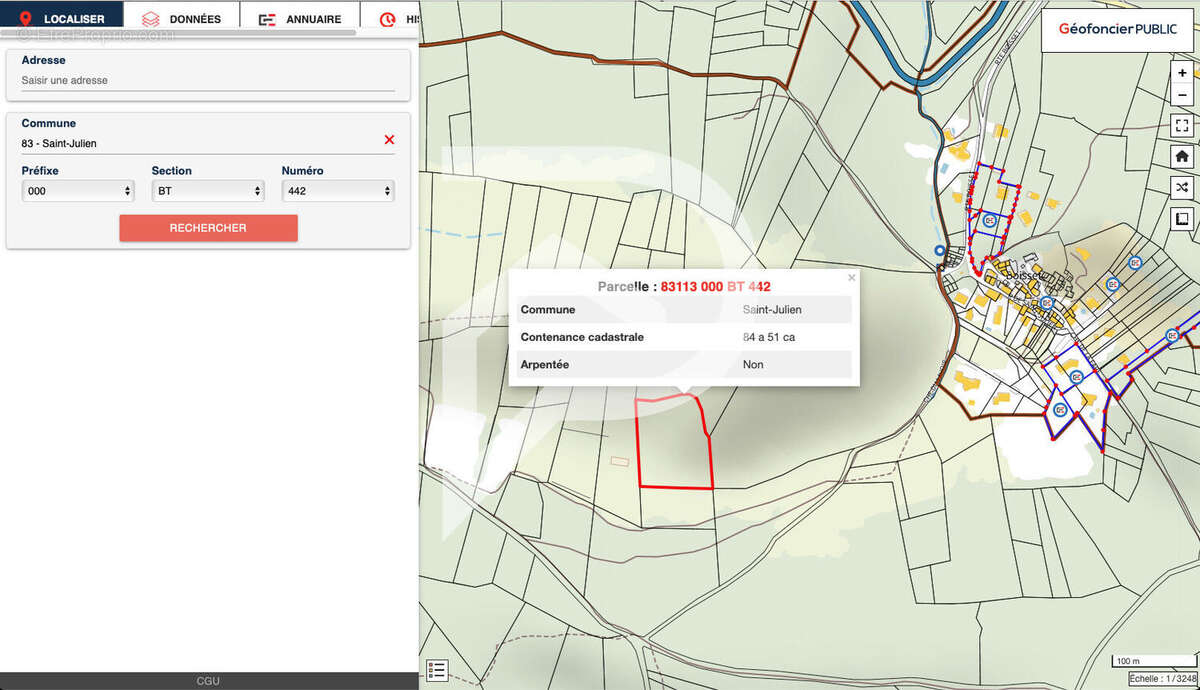Switch to the Données tab
The image size is (1200, 690).
coord(181,19)
